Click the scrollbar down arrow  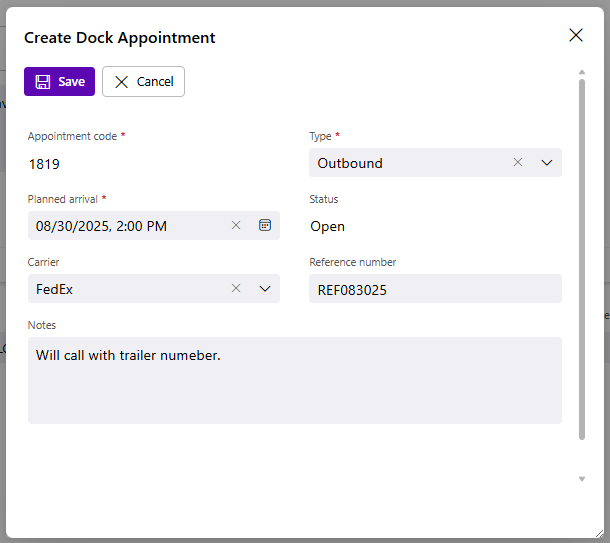(582, 479)
